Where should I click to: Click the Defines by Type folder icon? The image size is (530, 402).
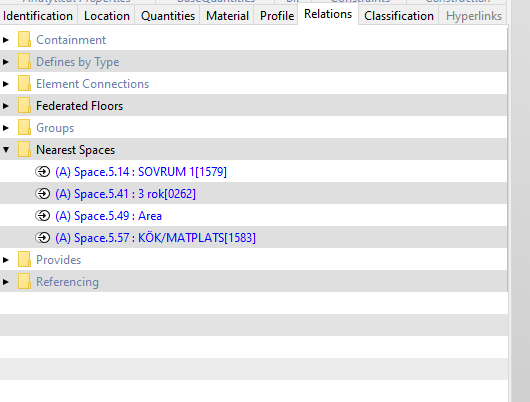[x=24, y=62]
